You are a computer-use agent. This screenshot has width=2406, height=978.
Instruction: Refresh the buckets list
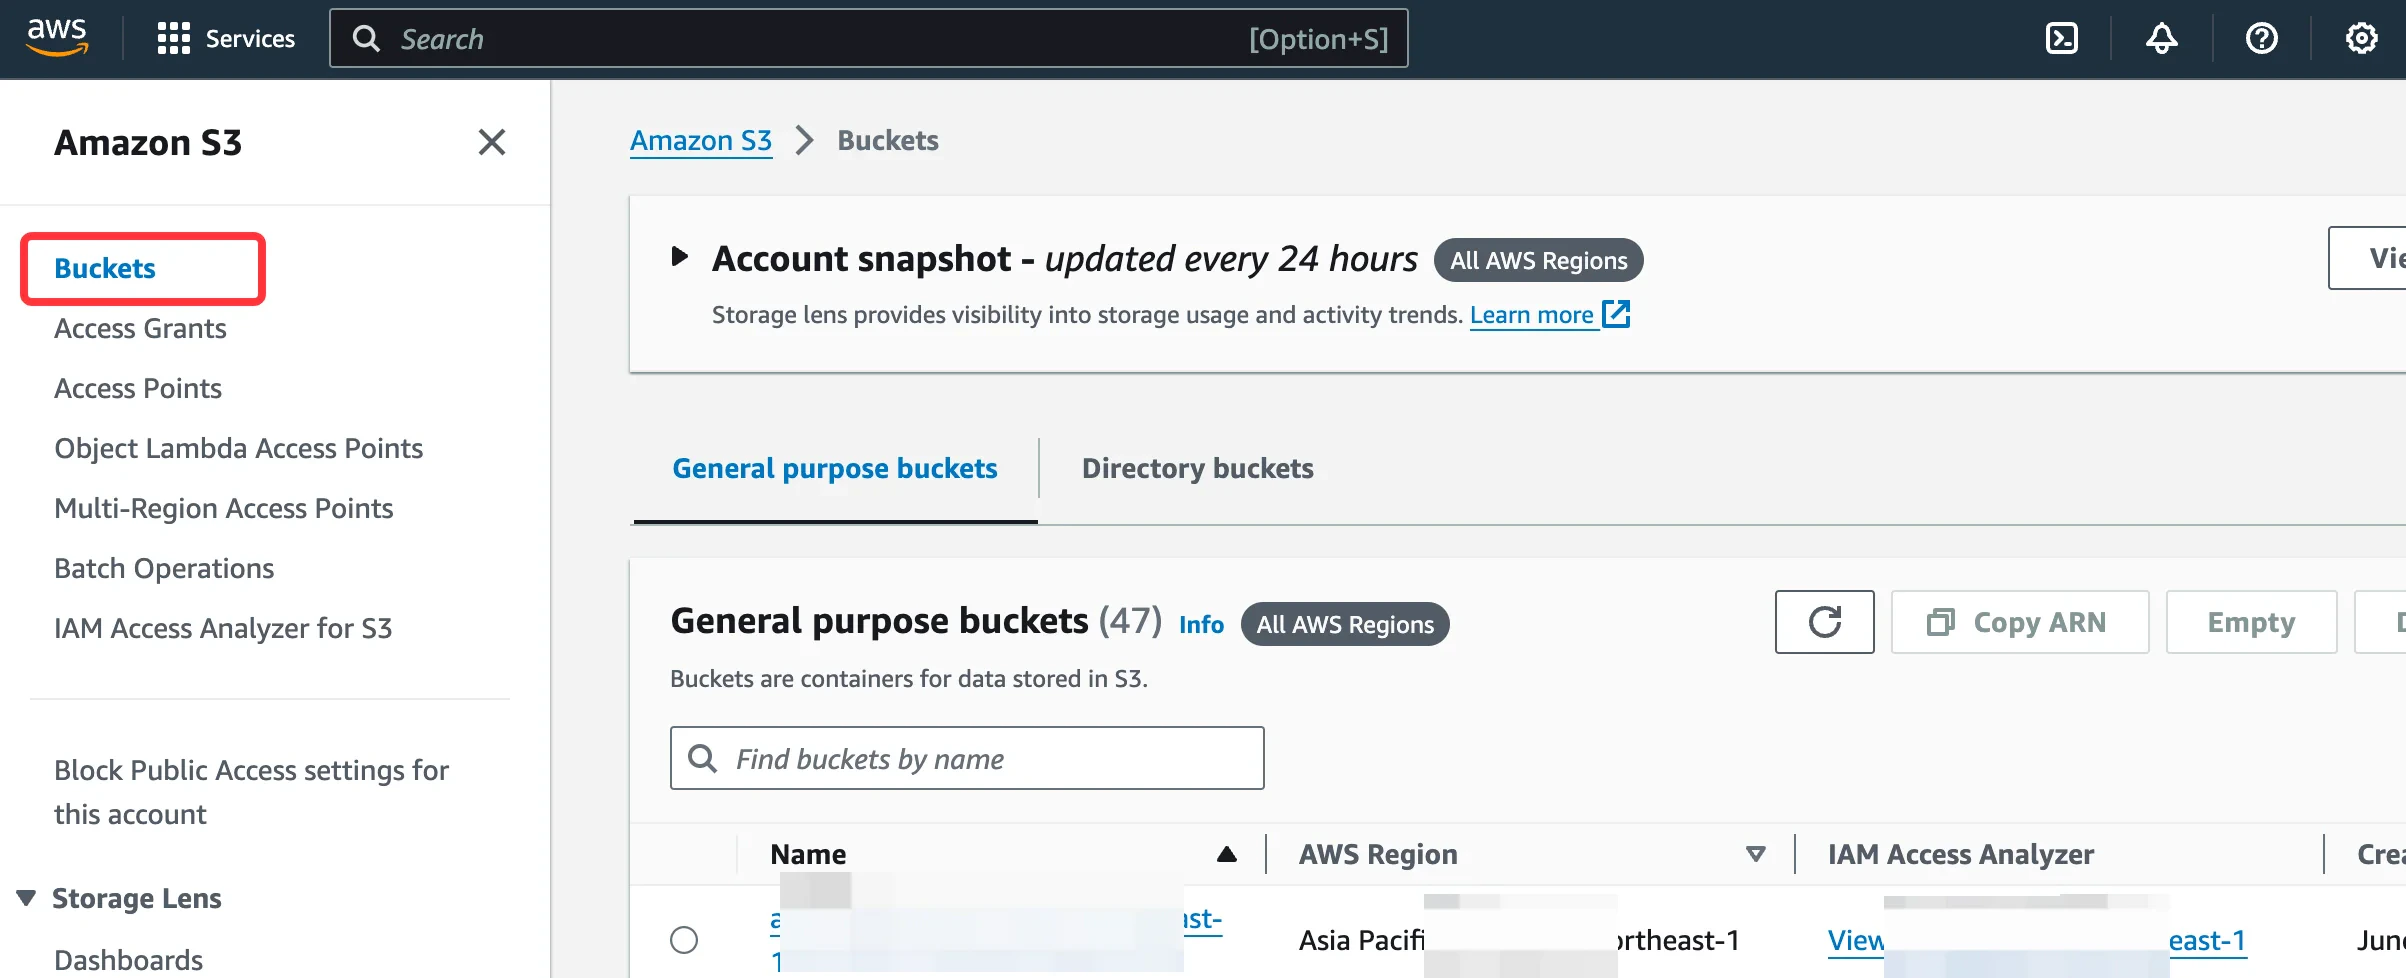(x=1825, y=622)
